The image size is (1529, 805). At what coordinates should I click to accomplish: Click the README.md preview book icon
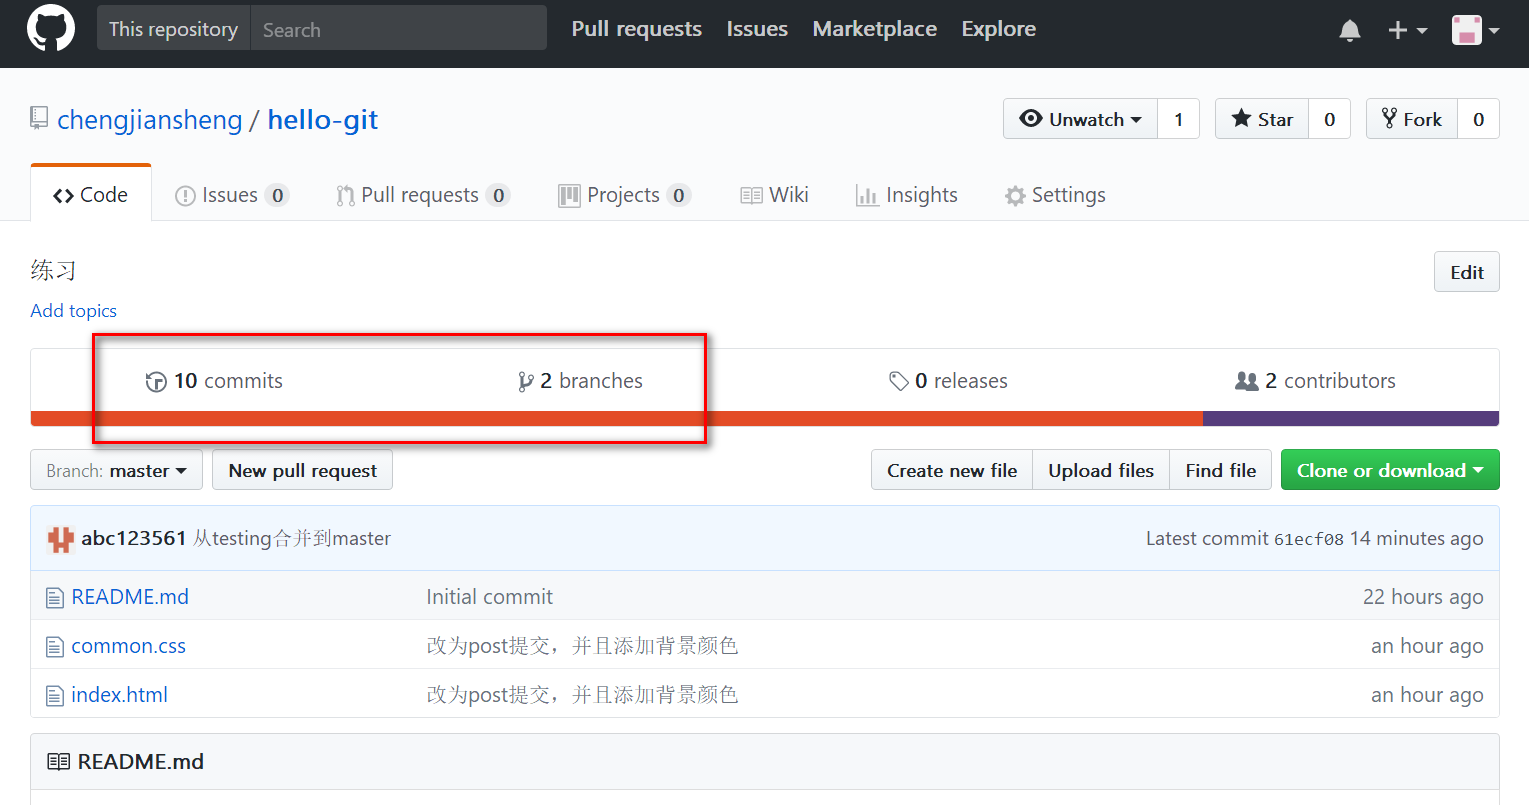click(x=59, y=762)
